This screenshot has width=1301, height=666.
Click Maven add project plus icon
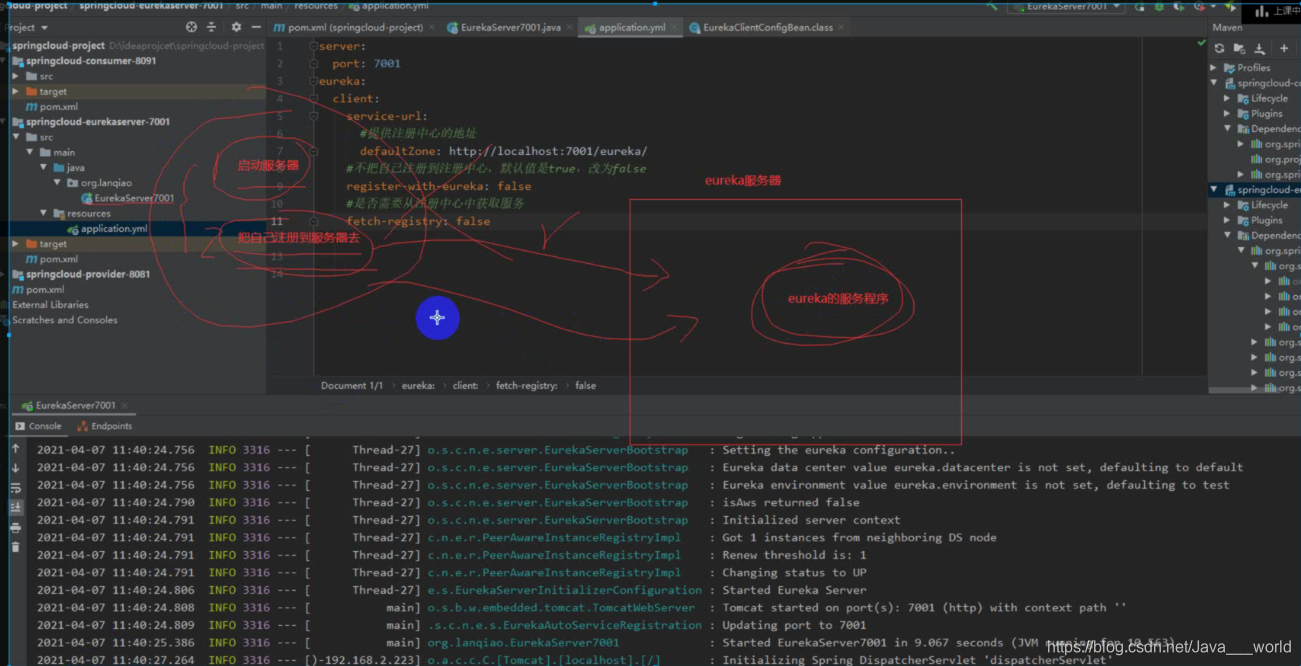click(x=1284, y=48)
